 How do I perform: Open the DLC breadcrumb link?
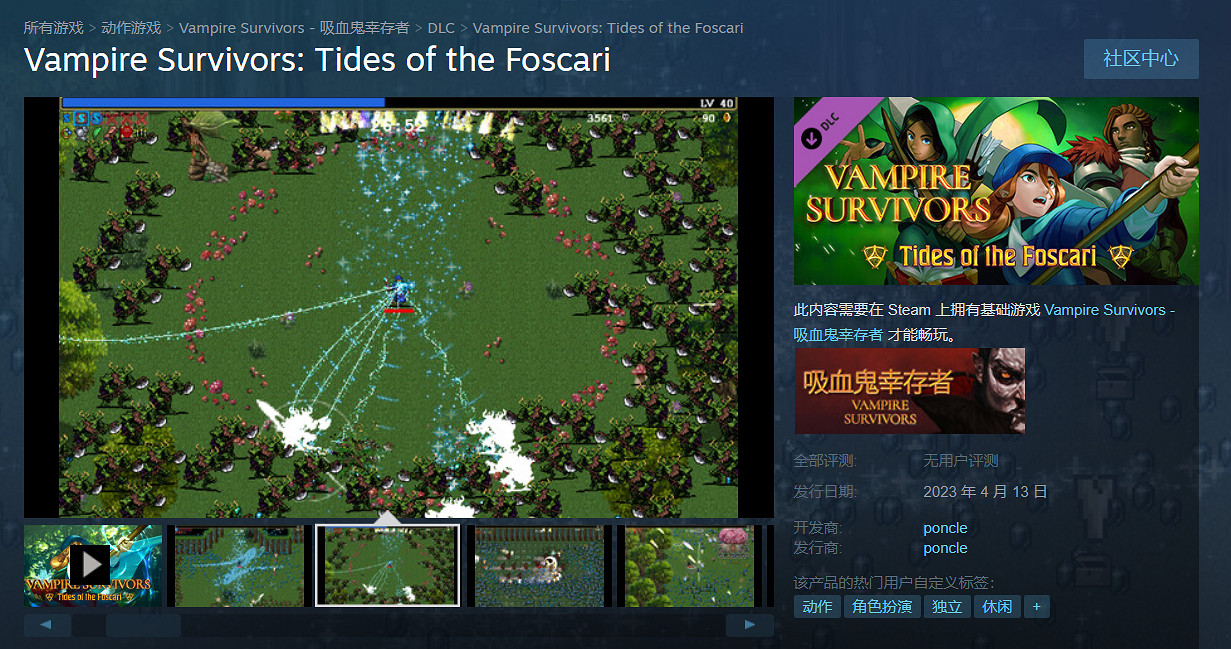[x=441, y=28]
